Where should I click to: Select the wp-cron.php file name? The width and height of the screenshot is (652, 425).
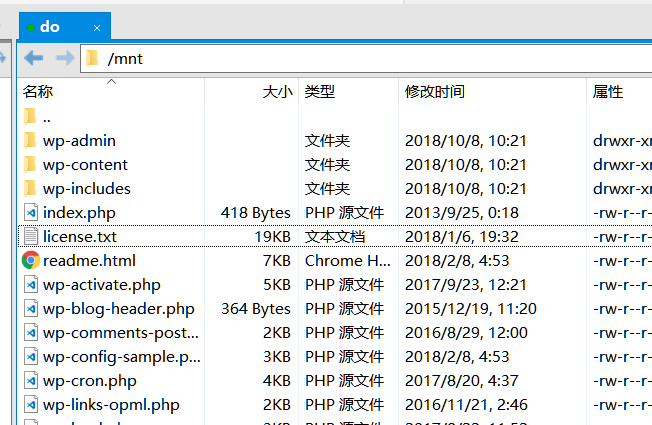tap(90, 381)
